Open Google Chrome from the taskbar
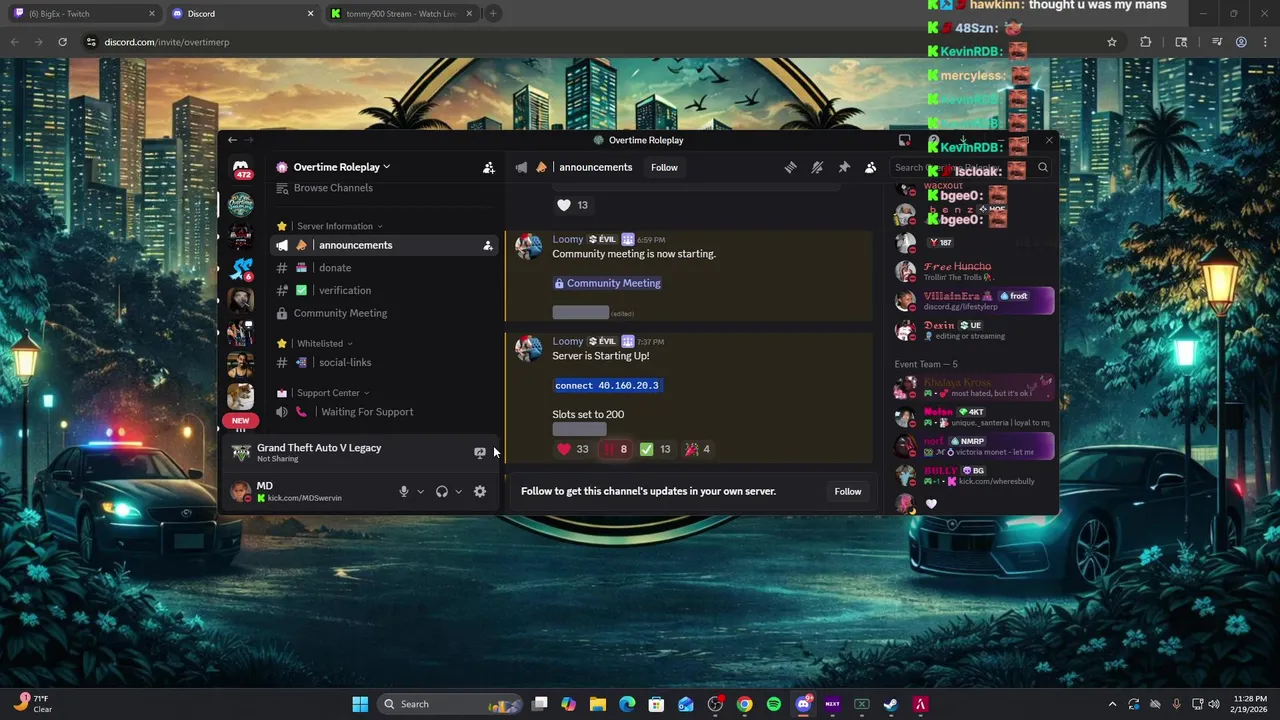 coord(745,704)
